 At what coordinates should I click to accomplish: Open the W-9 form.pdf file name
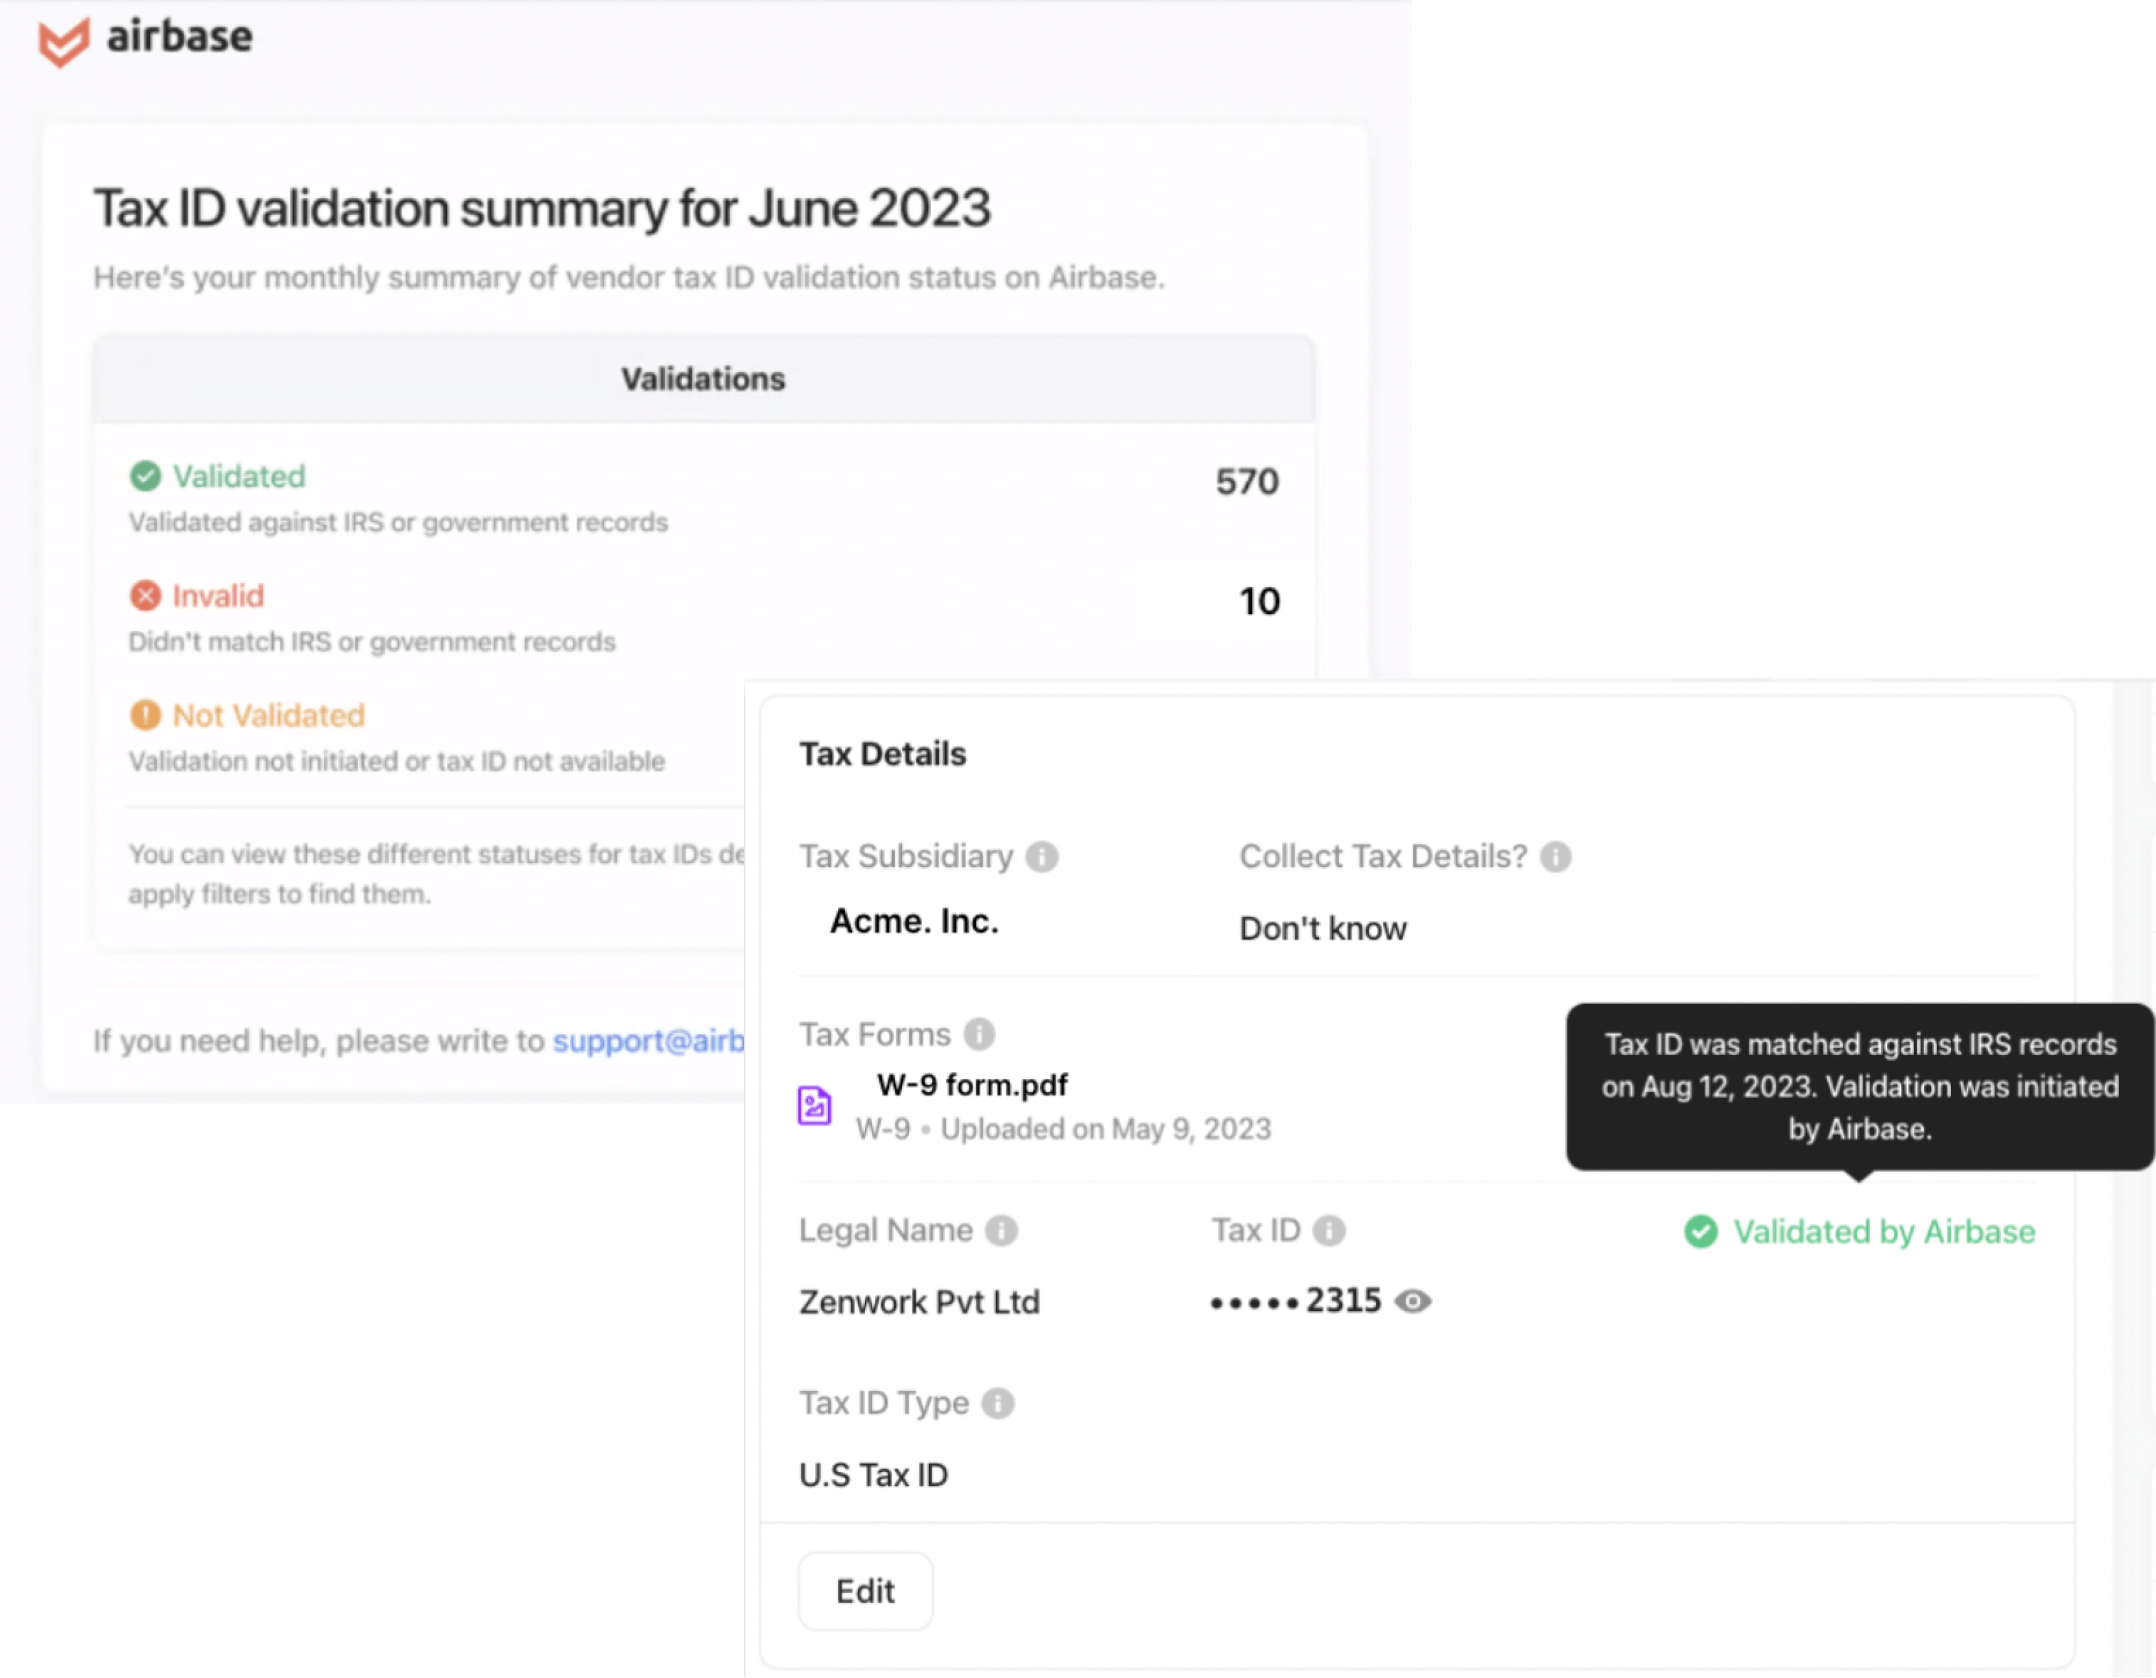click(972, 1085)
